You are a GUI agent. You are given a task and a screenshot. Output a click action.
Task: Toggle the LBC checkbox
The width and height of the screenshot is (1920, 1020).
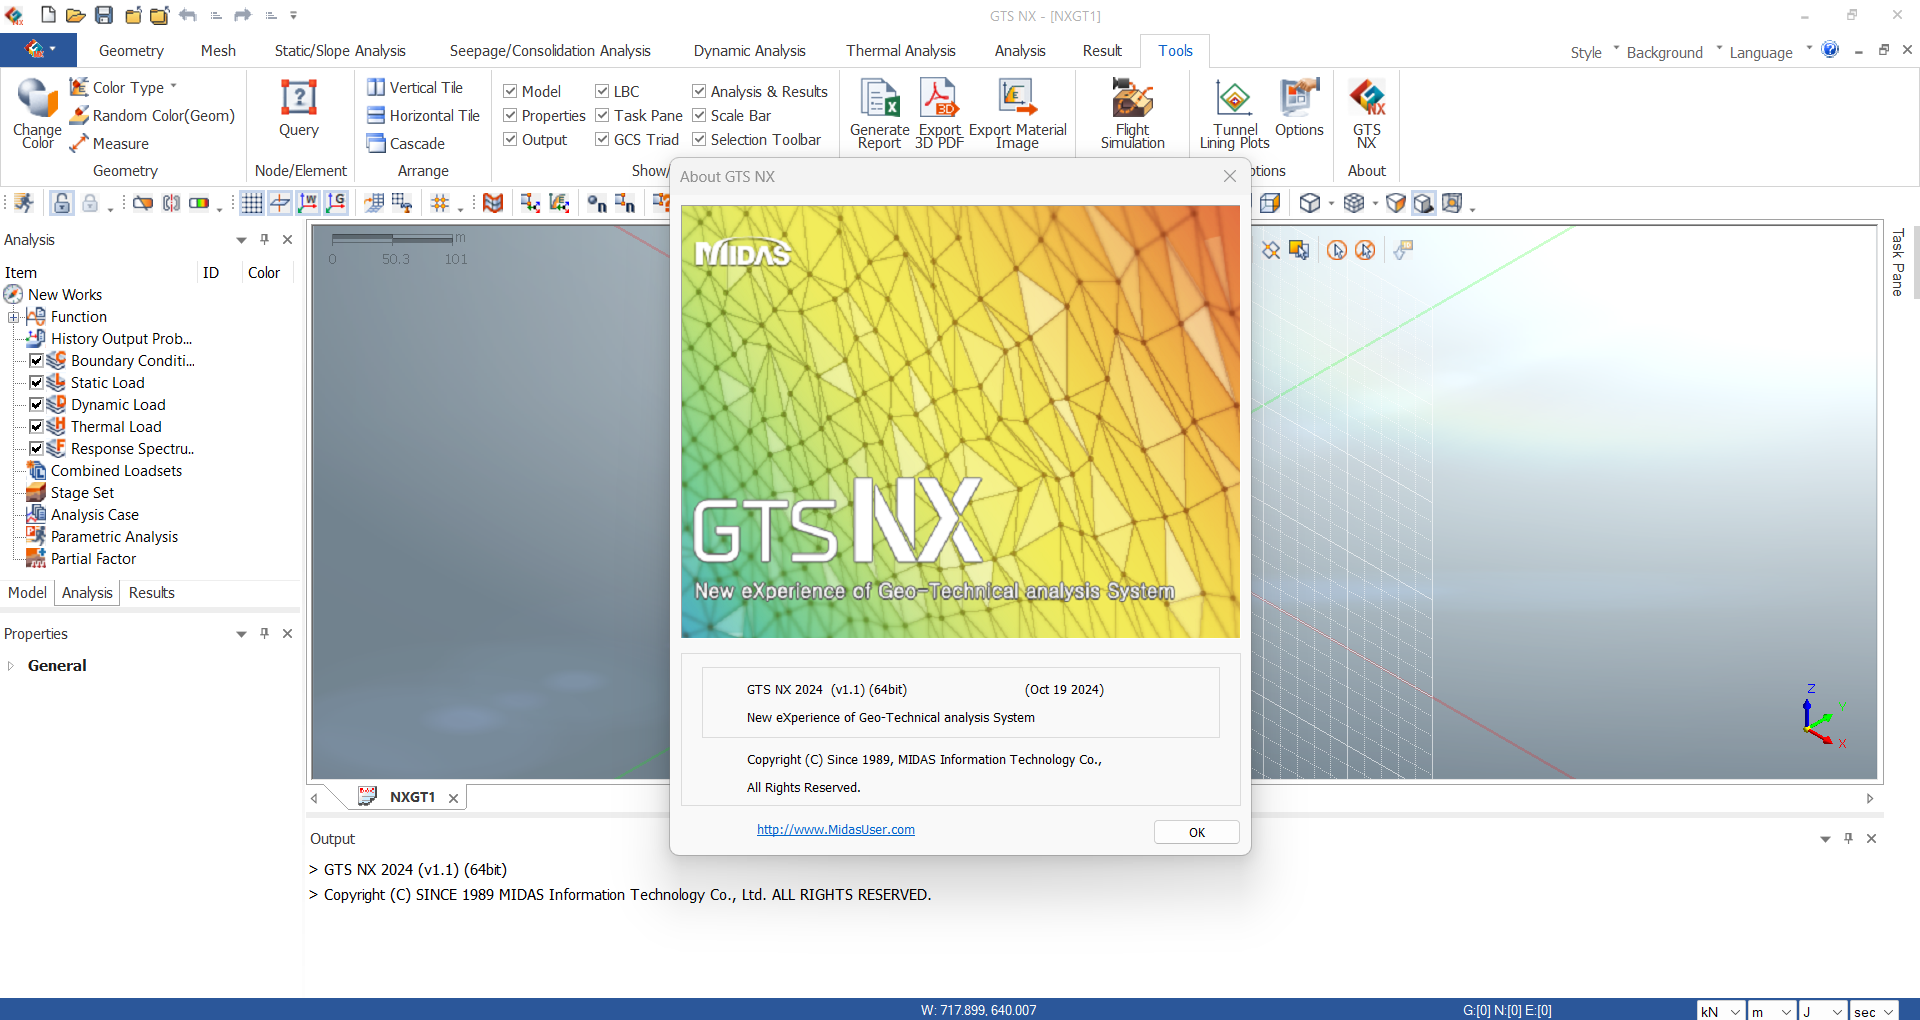[x=602, y=91]
